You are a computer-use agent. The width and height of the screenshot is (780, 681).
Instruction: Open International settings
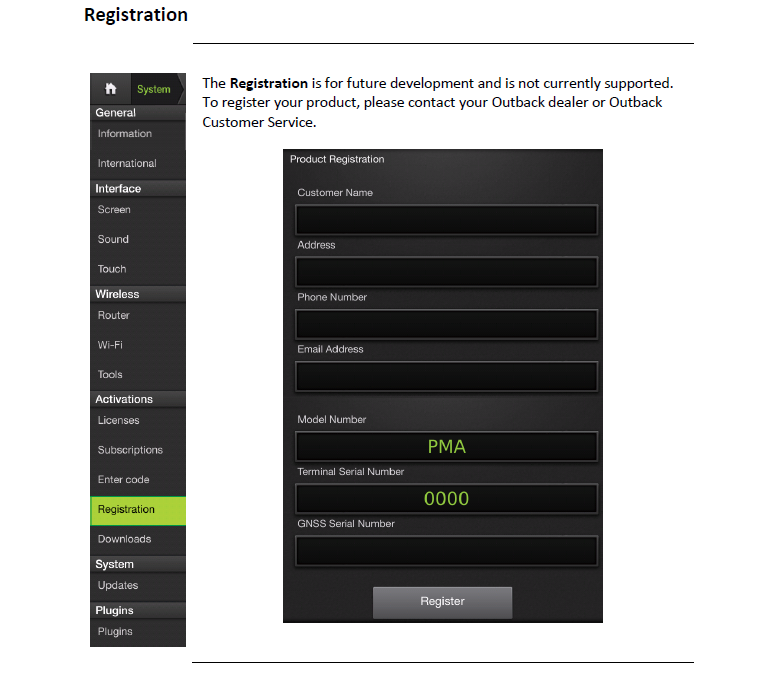pos(138,164)
